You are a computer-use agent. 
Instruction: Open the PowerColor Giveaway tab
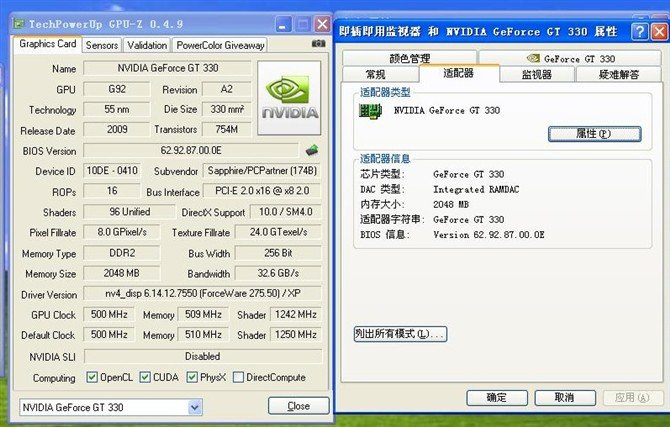(x=220, y=45)
